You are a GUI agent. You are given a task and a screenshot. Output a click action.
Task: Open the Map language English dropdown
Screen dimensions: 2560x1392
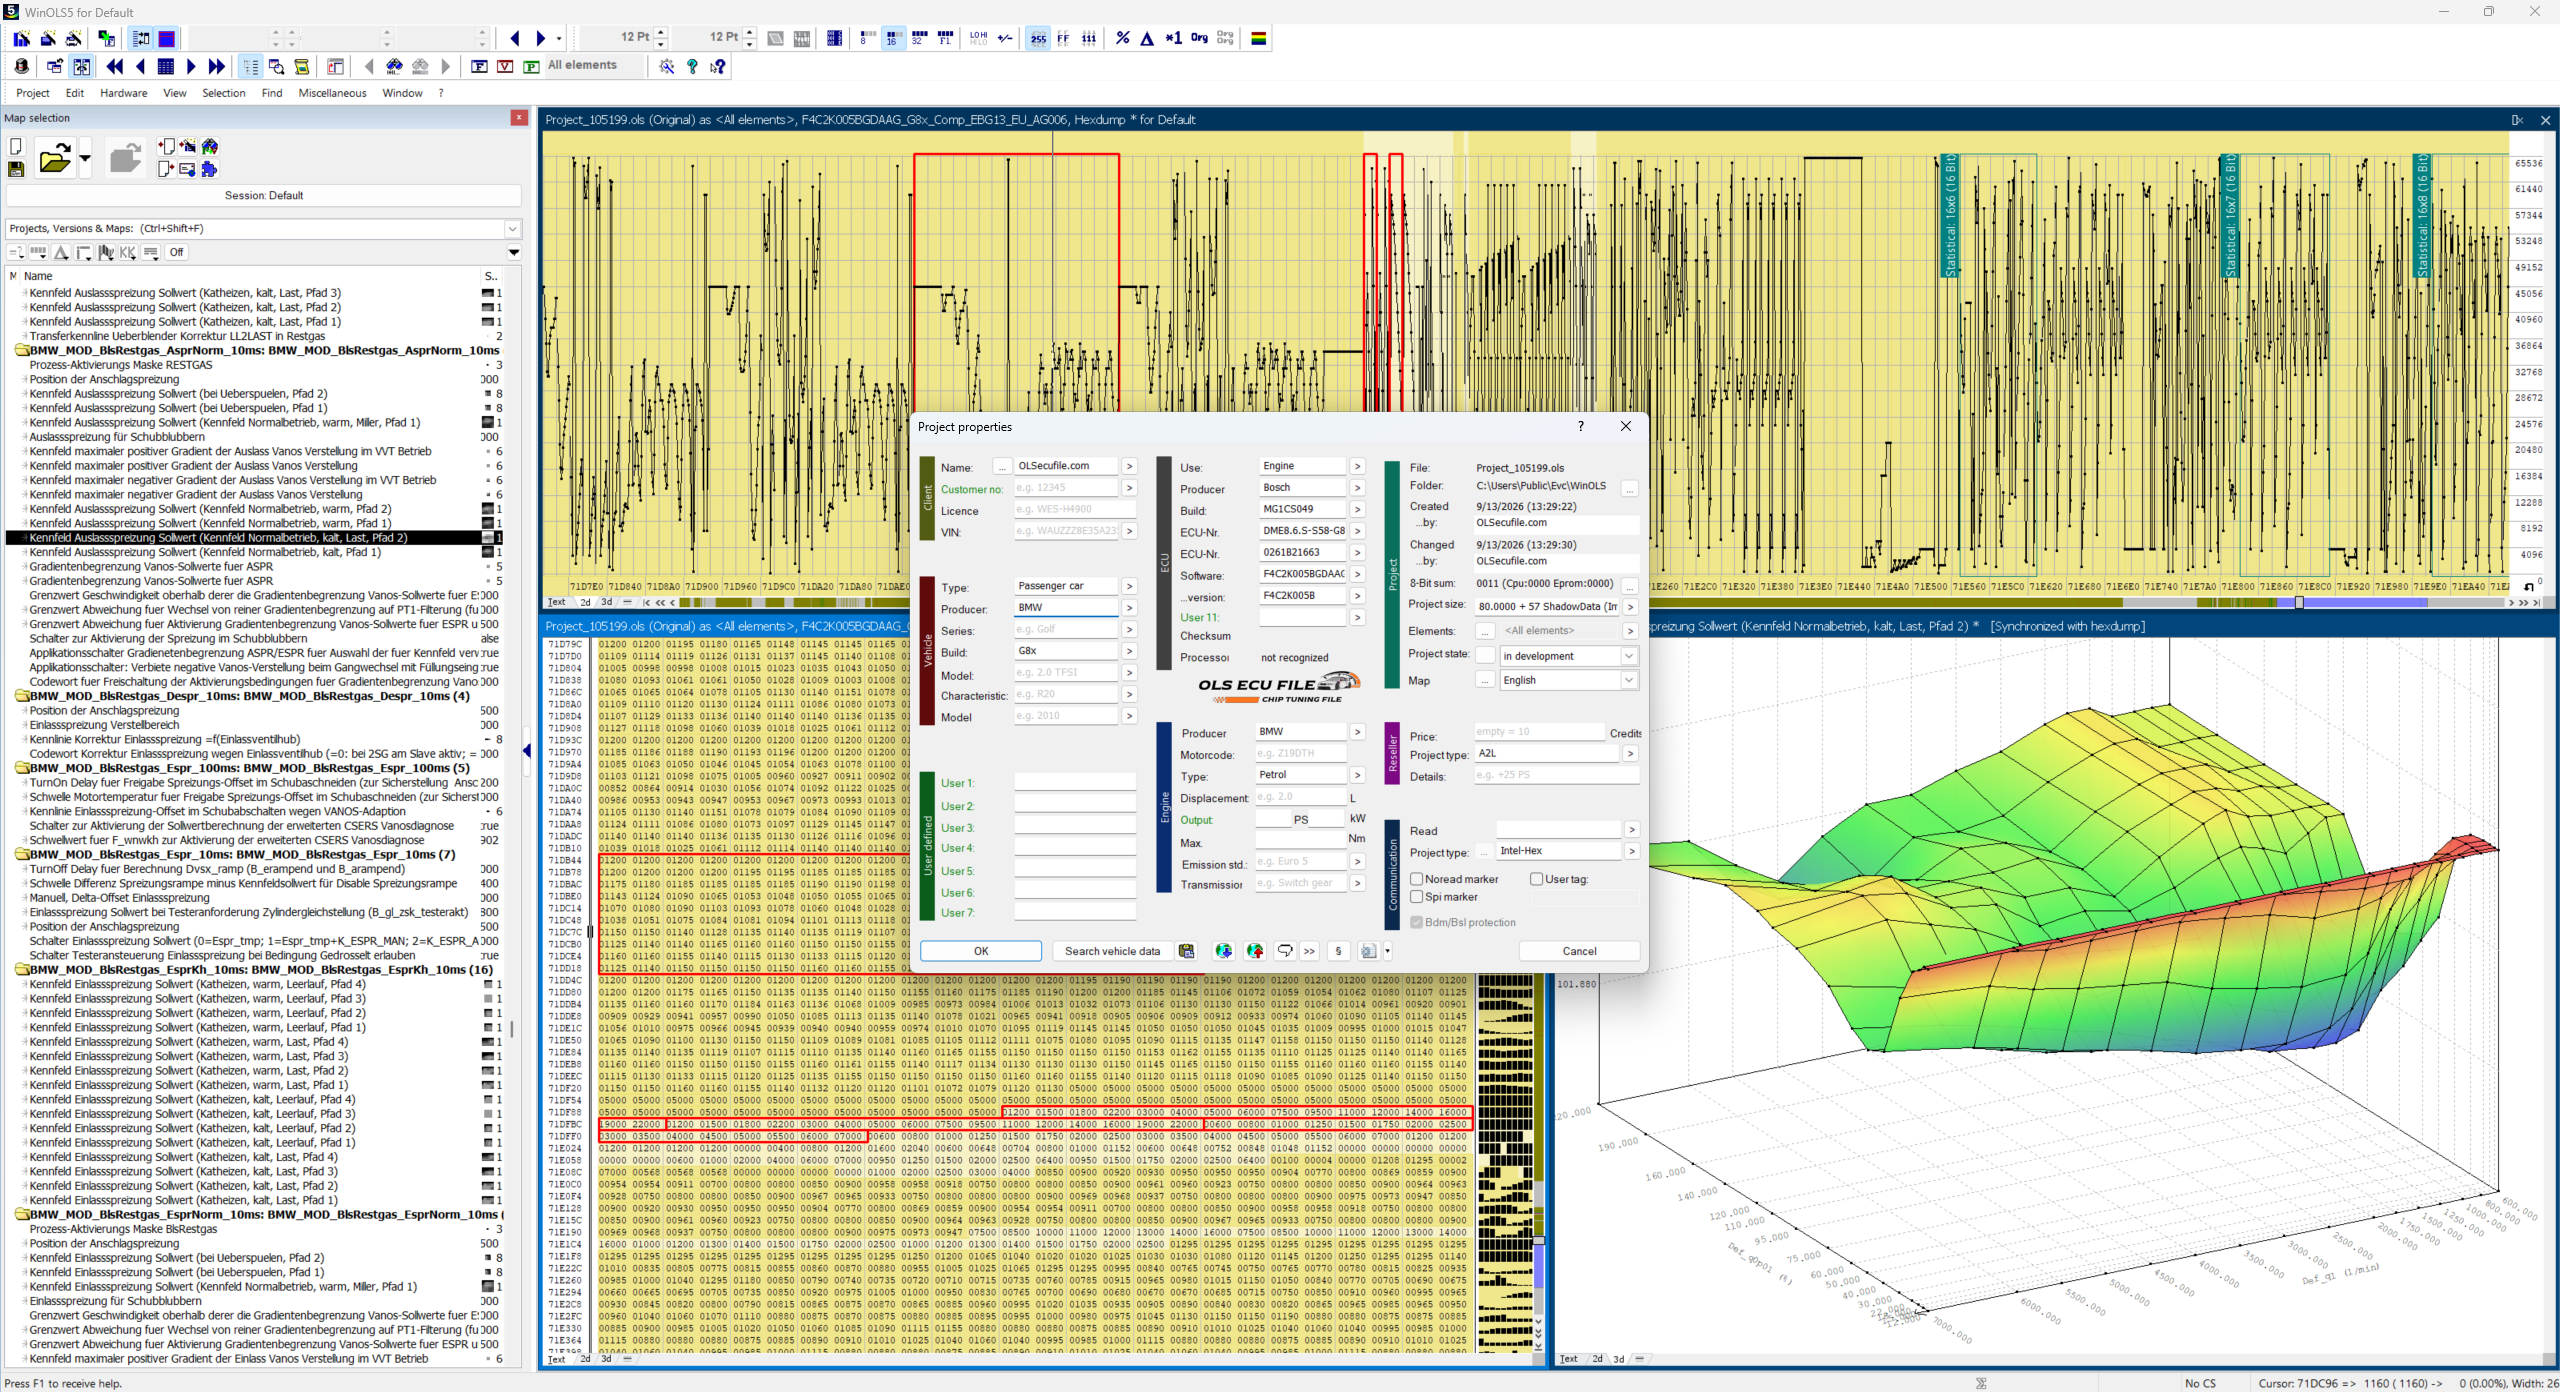[1568, 680]
